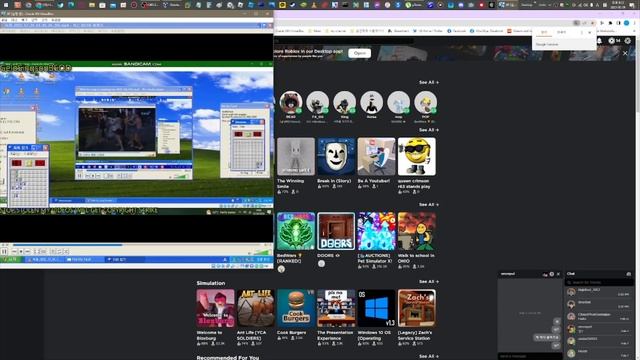Screen dimensions: 640x360
Task: Click the 'Break In (Story)' title text
Action: tap(334, 181)
